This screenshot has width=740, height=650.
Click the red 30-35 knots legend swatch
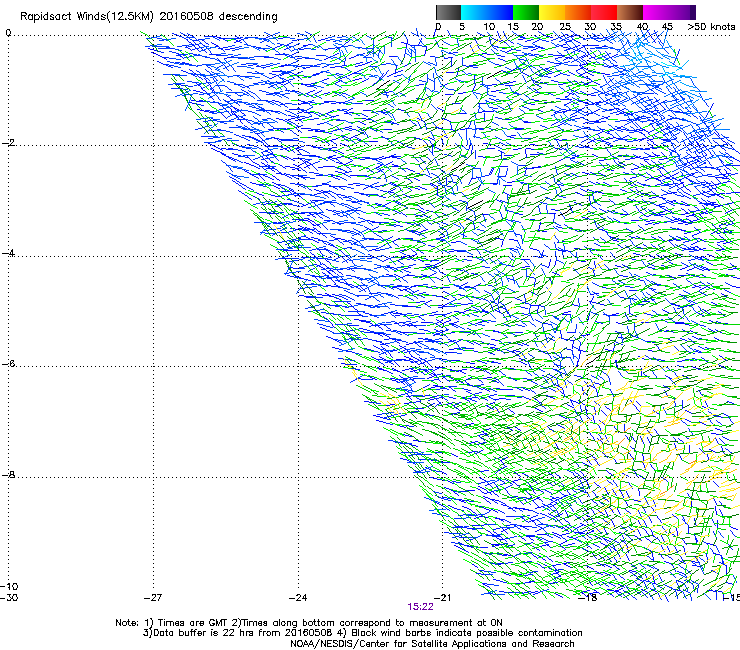[604, 12]
